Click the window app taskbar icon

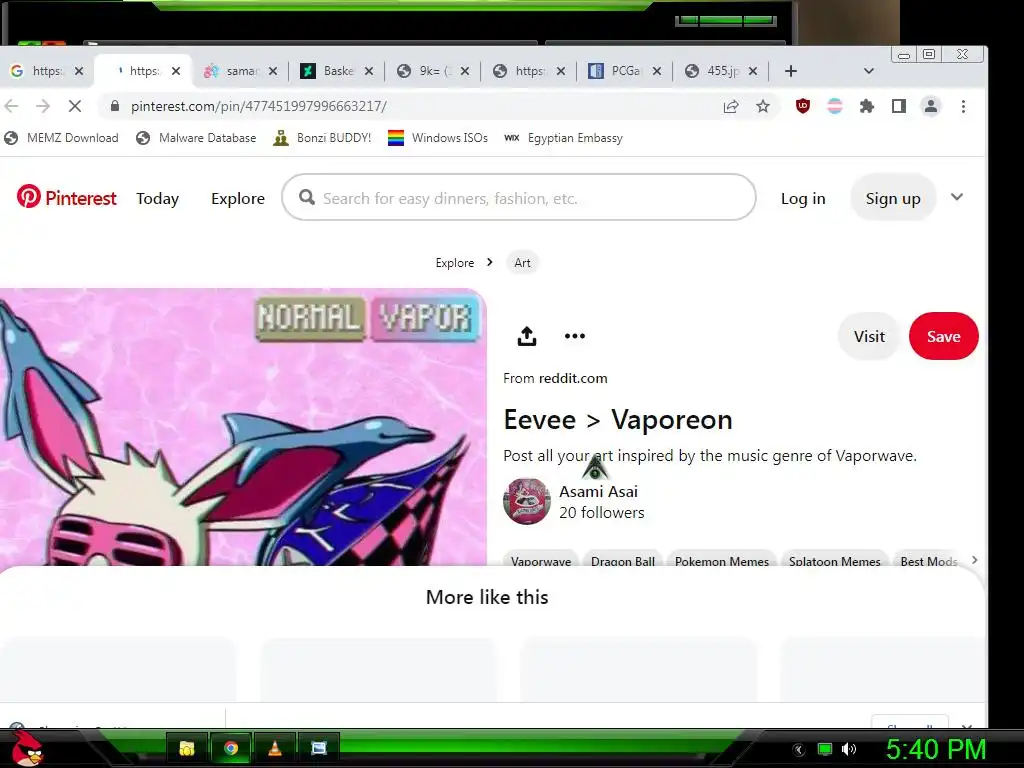click(x=318, y=748)
